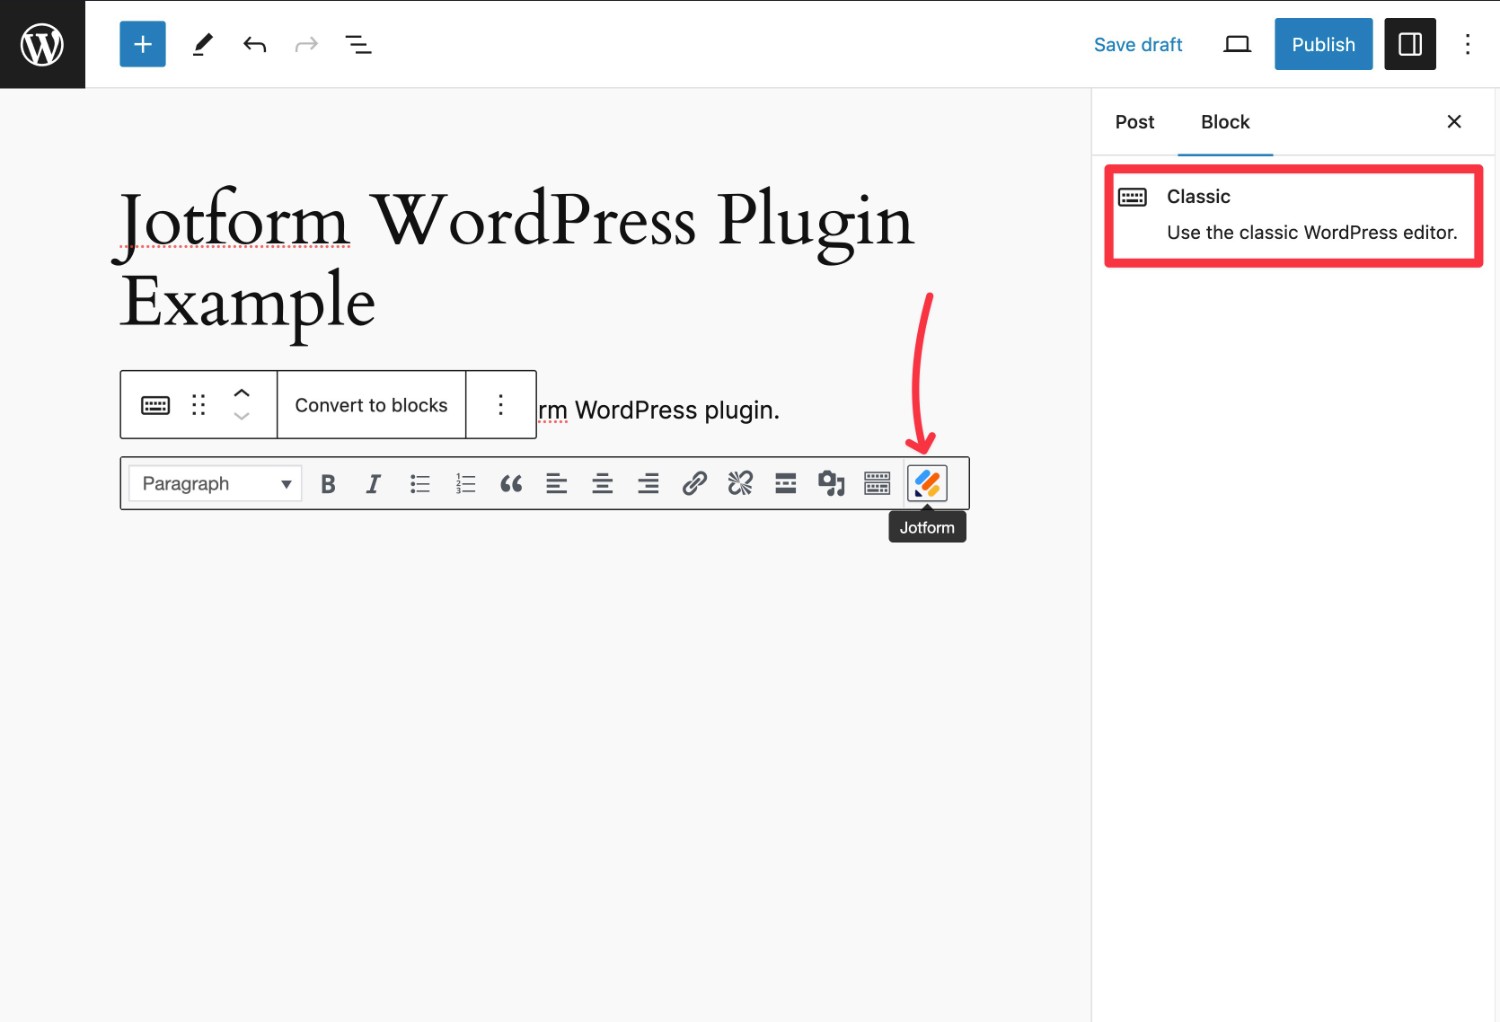Click the block drag handle
The image size is (1500, 1022).
pyautogui.click(x=198, y=405)
